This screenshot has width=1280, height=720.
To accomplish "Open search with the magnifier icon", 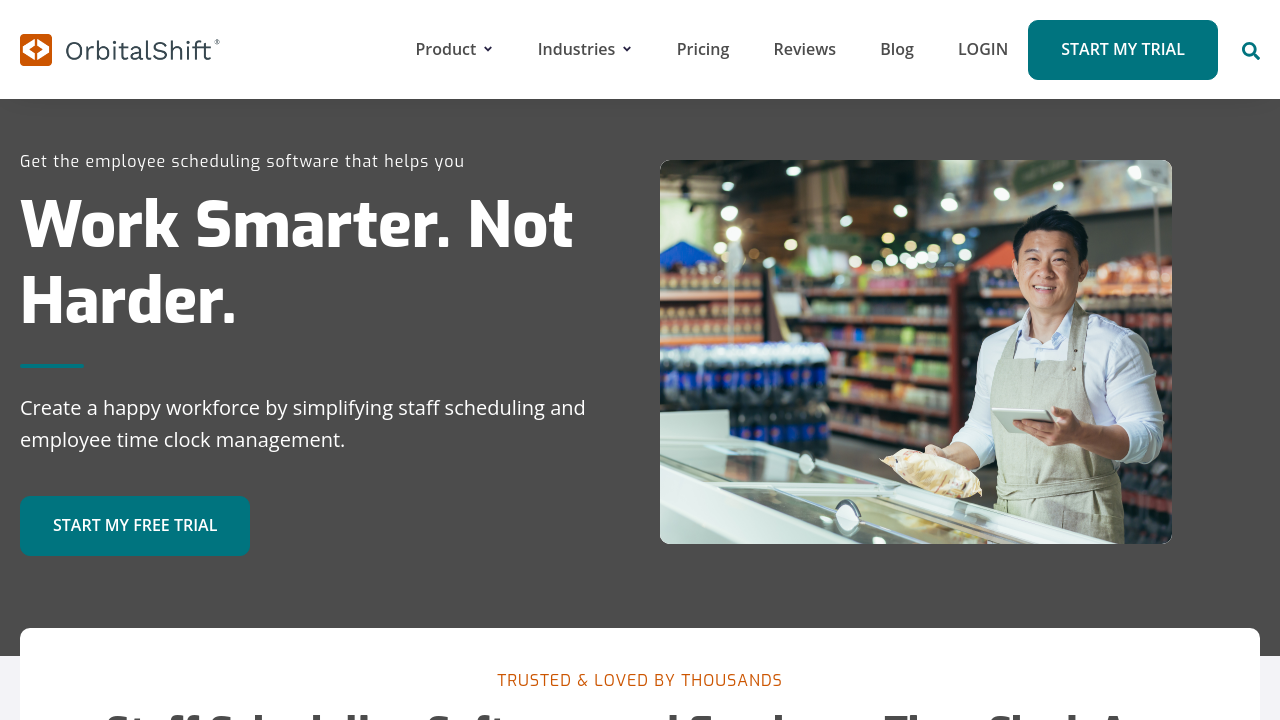I will tap(1251, 51).
